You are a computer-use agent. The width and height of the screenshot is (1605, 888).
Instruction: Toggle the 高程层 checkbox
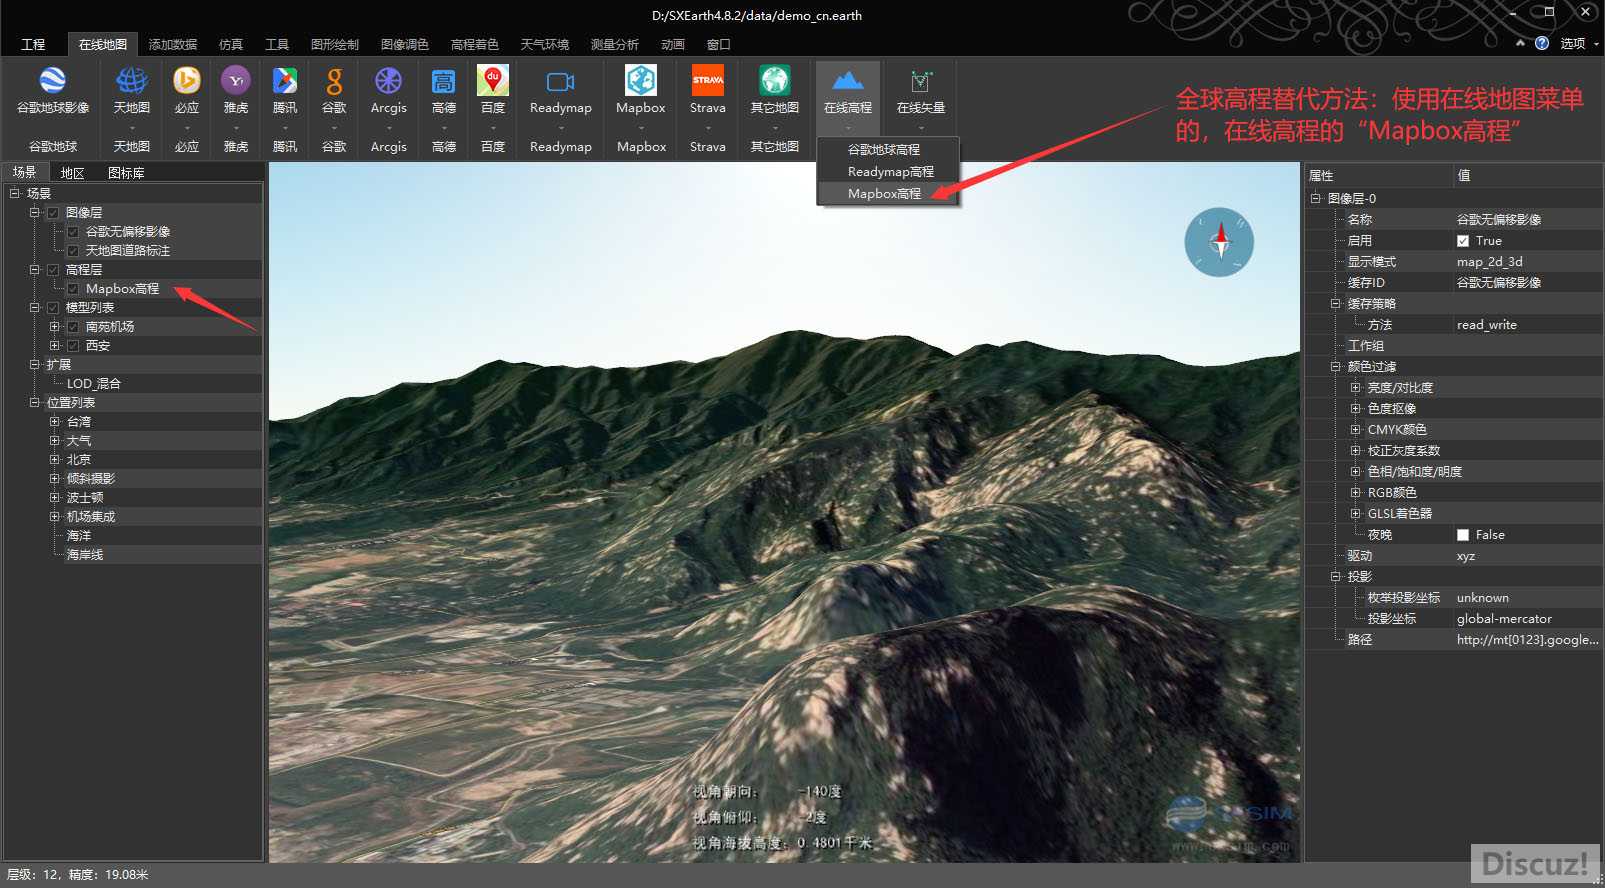53,270
